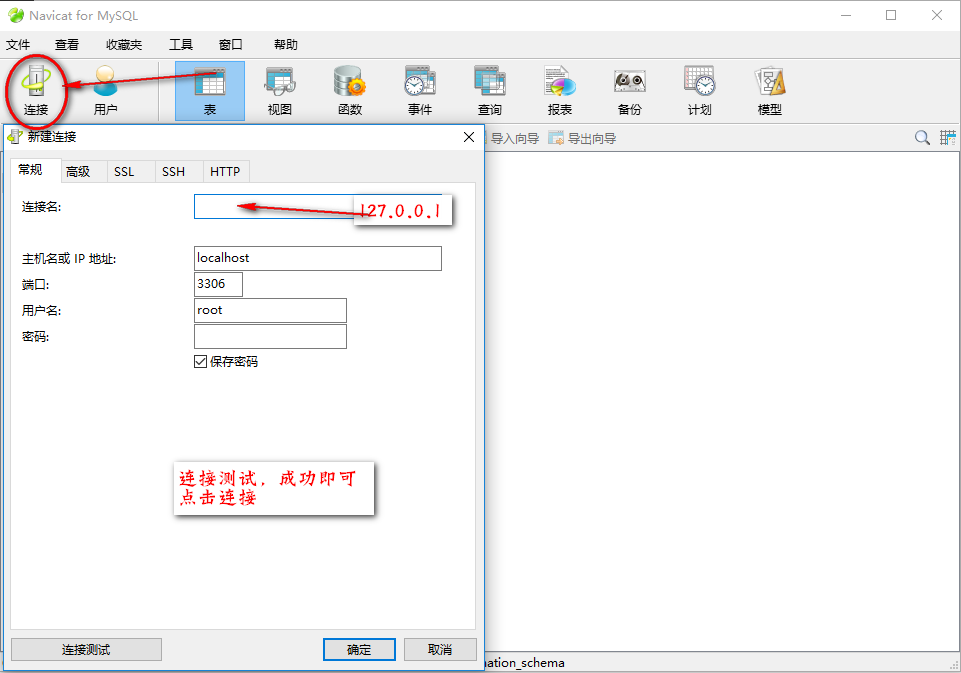Open the 用户 user management icon

click(x=105, y=91)
